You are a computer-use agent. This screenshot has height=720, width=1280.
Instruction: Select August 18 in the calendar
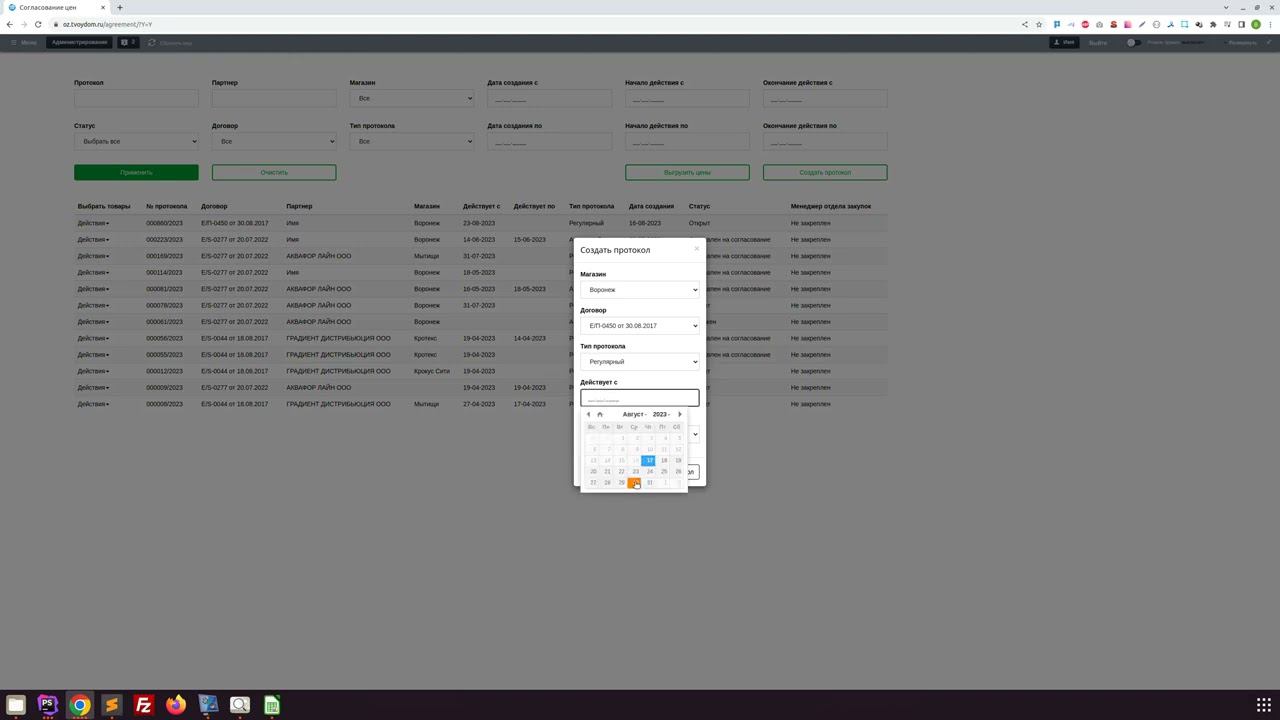click(x=663, y=460)
